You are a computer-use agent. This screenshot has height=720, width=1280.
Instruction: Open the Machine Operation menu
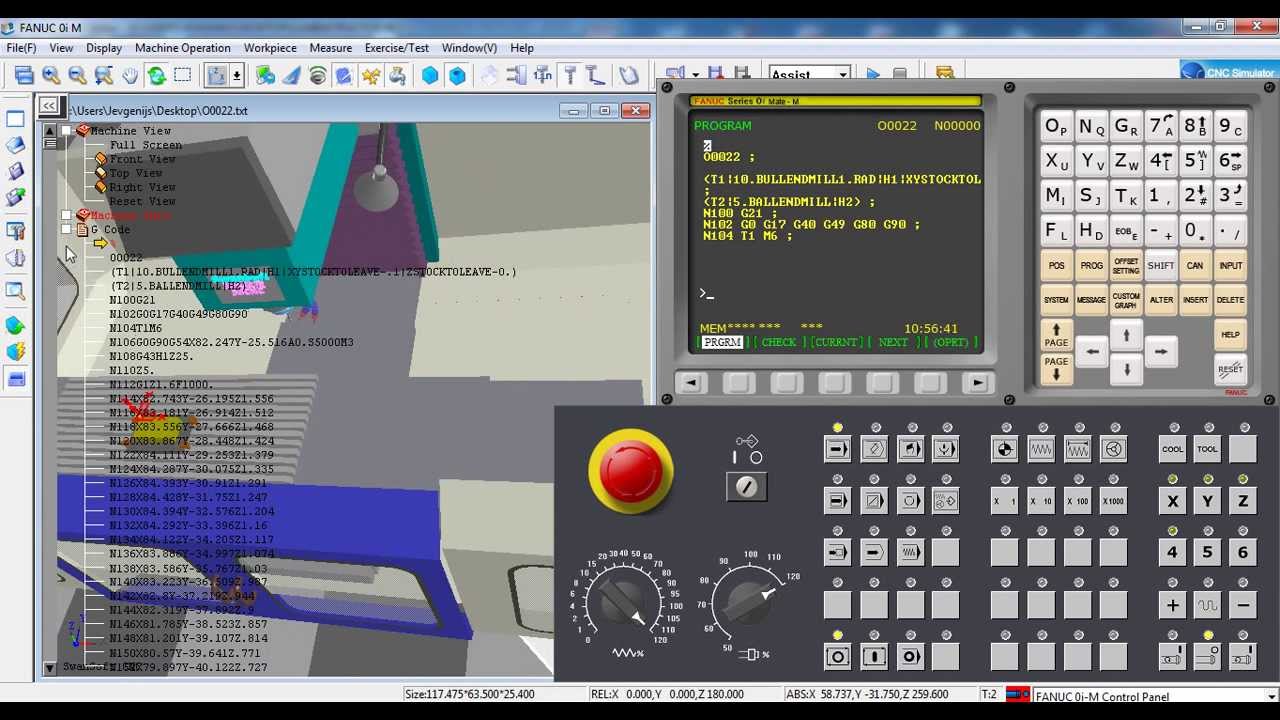(182, 48)
